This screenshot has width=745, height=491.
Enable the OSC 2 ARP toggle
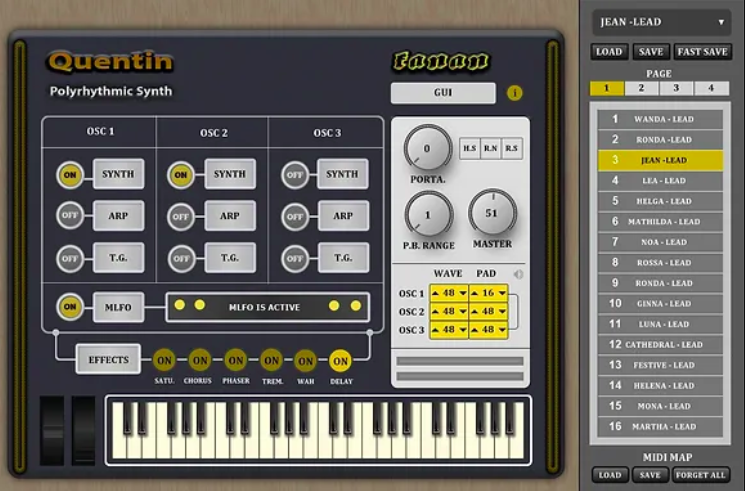[x=181, y=216]
